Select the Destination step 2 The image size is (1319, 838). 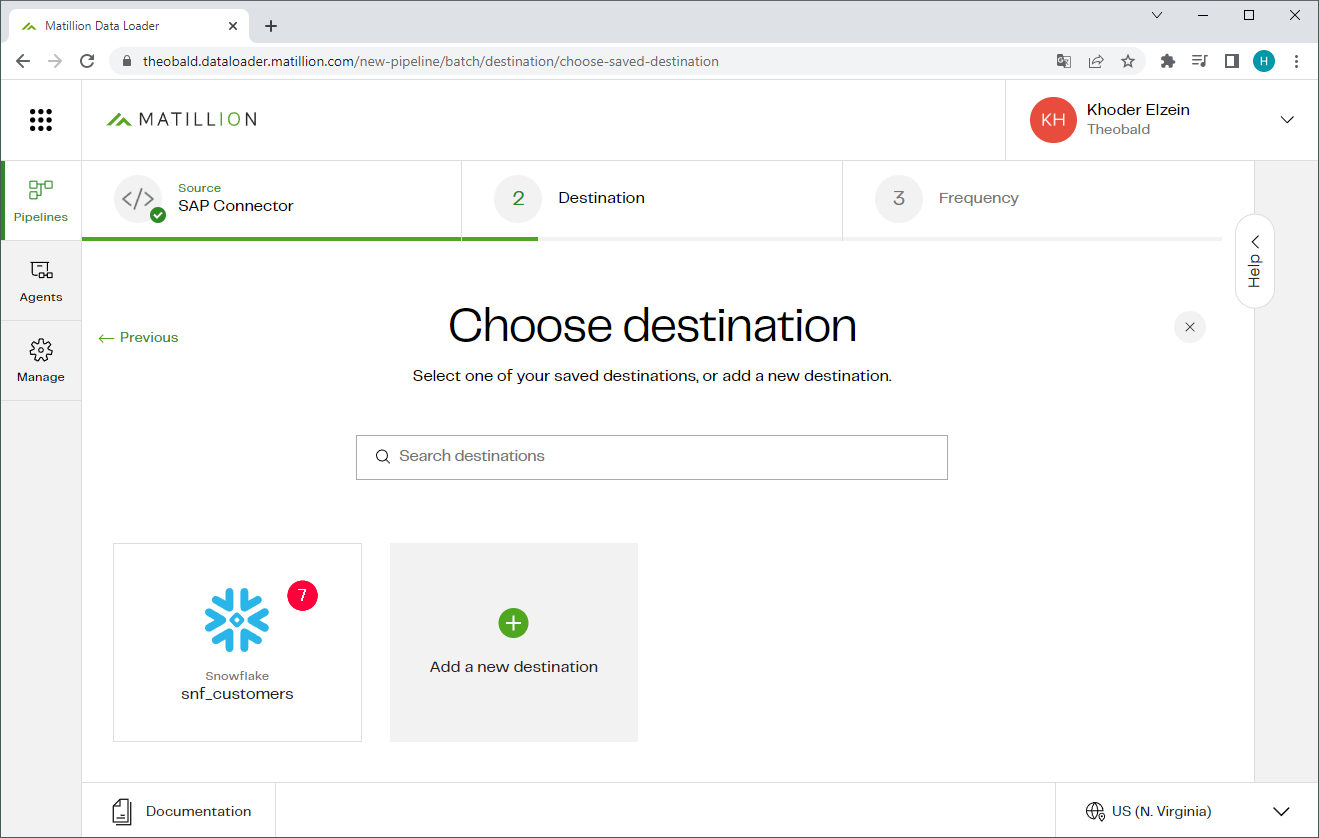tap(652, 198)
